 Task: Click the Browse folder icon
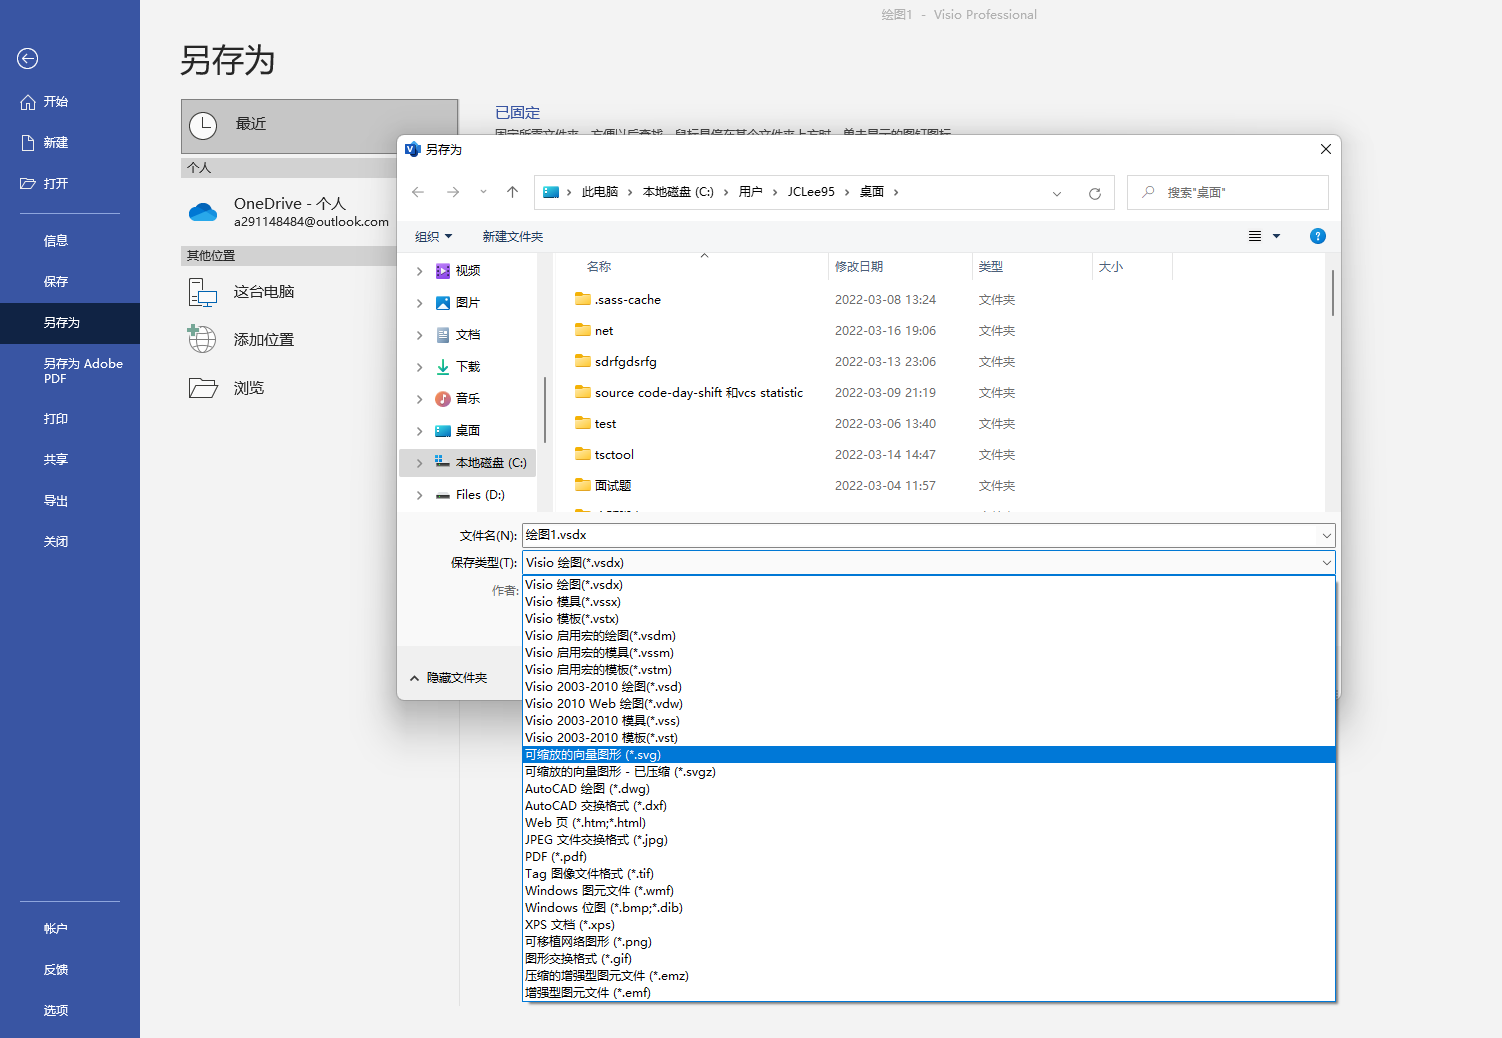(x=203, y=388)
